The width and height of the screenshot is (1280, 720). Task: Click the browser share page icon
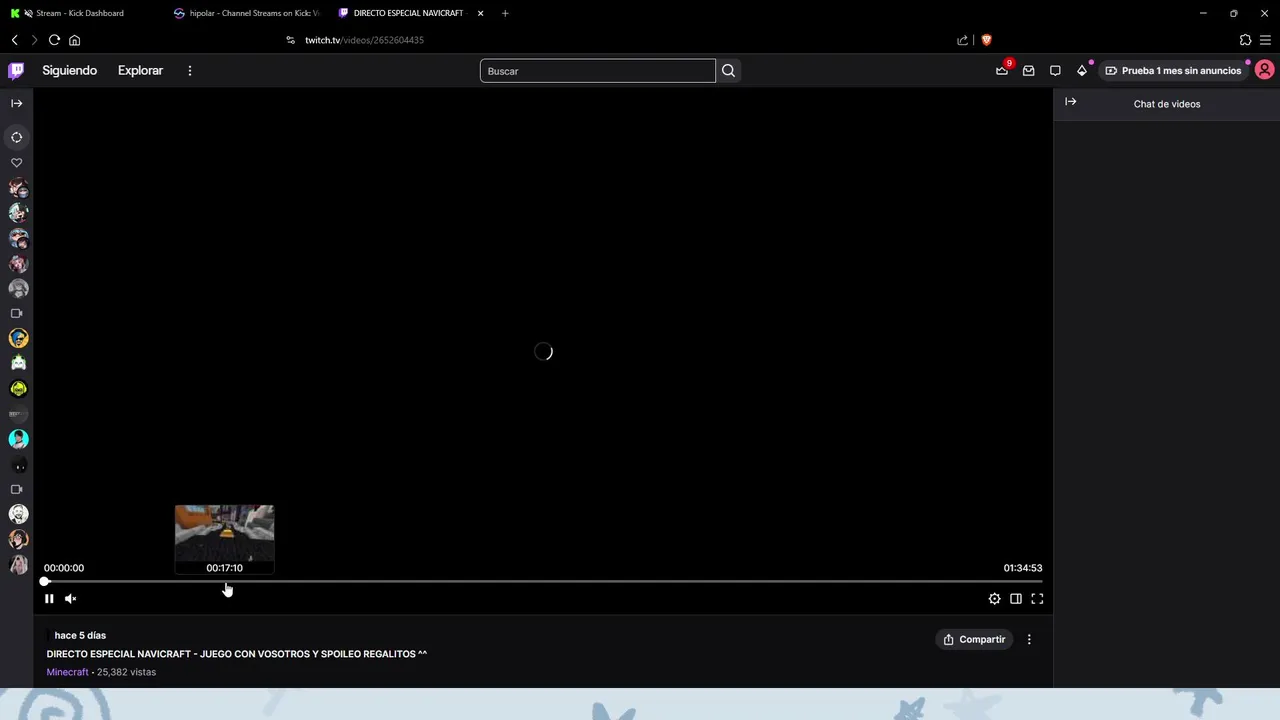click(x=962, y=40)
